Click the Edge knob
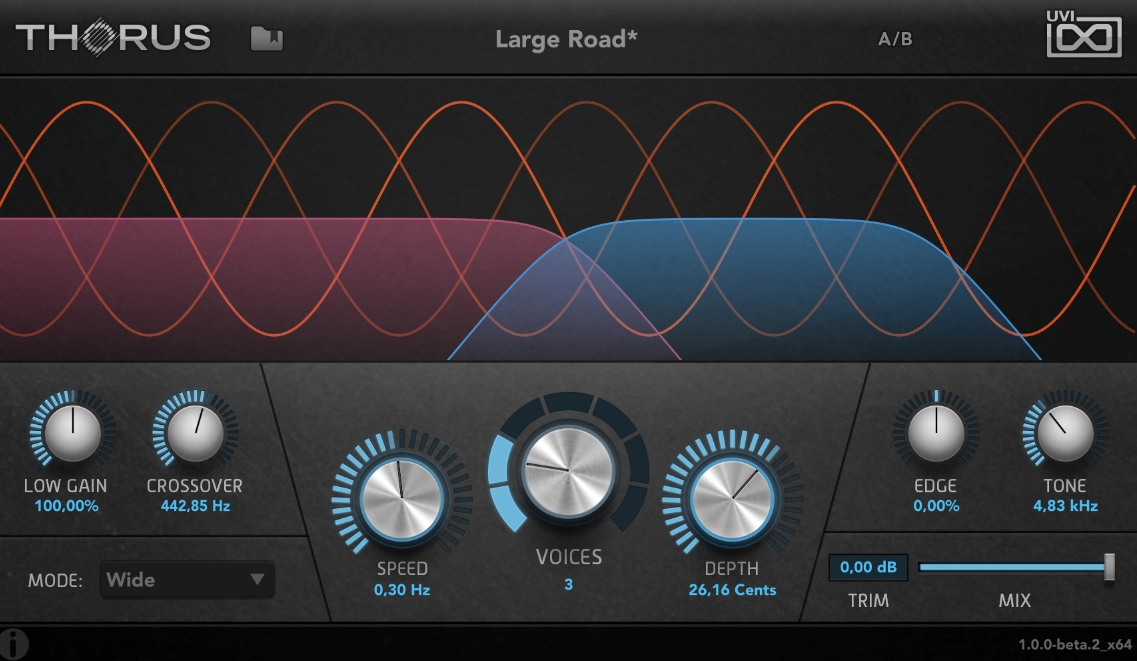This screenshot has width=1137, height=661. (x=936, y=433)
